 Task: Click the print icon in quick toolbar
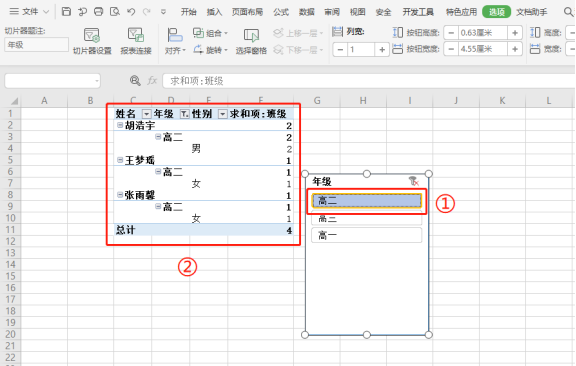(98, 12)
